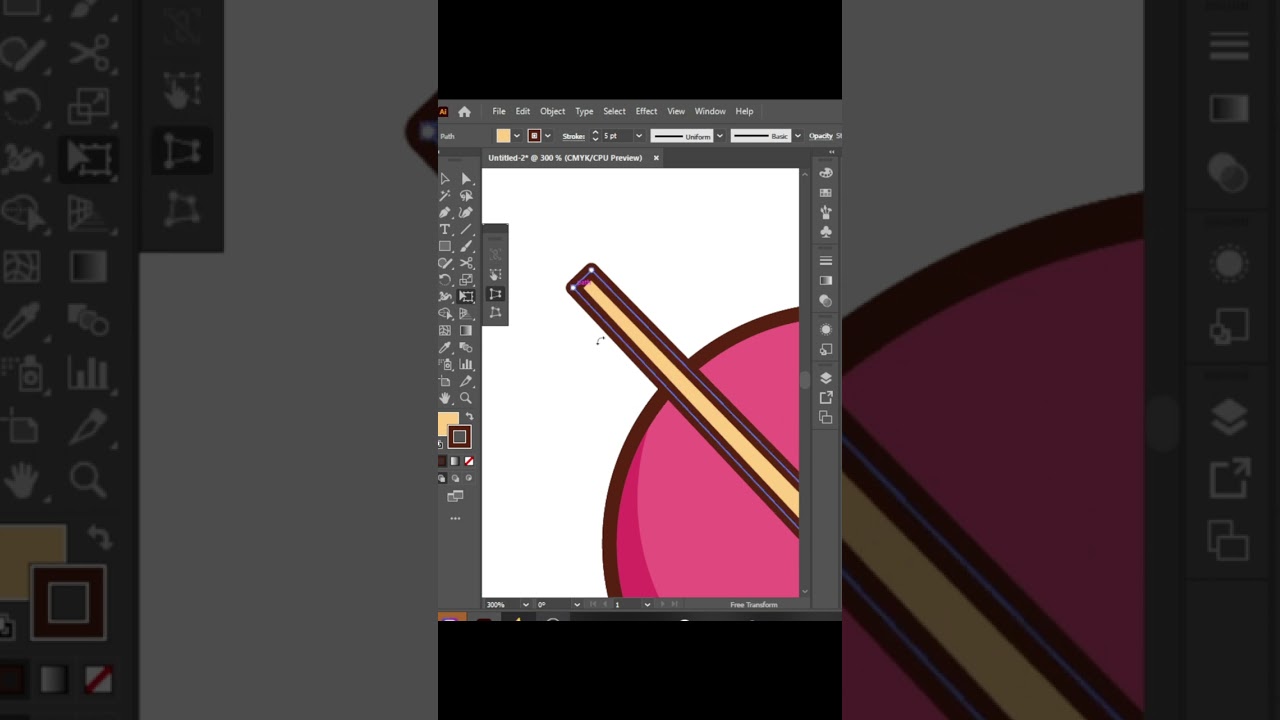Choose the Lasso tool
Screen dimensions: 1280x720
466,196
